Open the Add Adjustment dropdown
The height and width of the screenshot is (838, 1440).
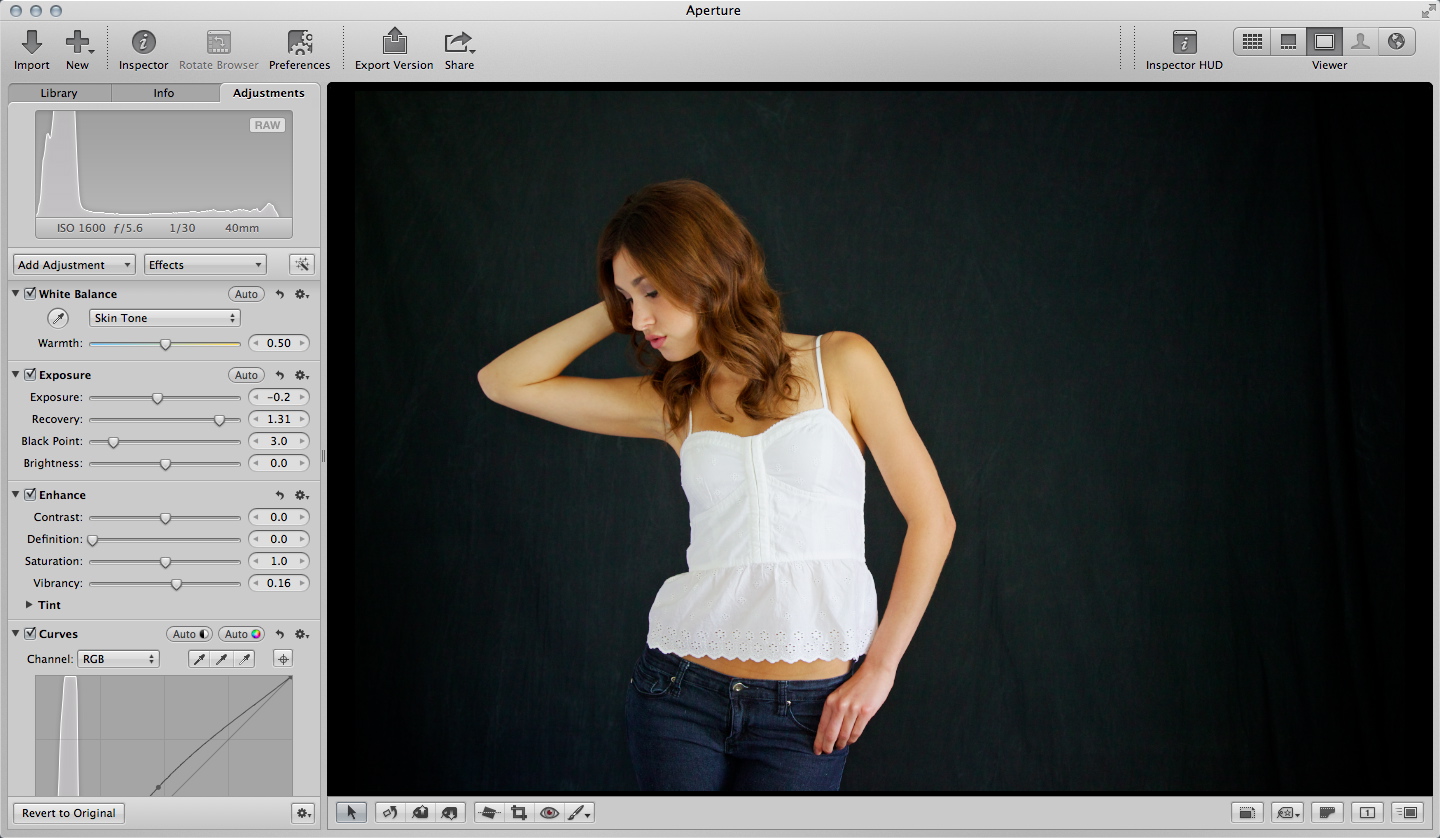[x=74, y=265]
